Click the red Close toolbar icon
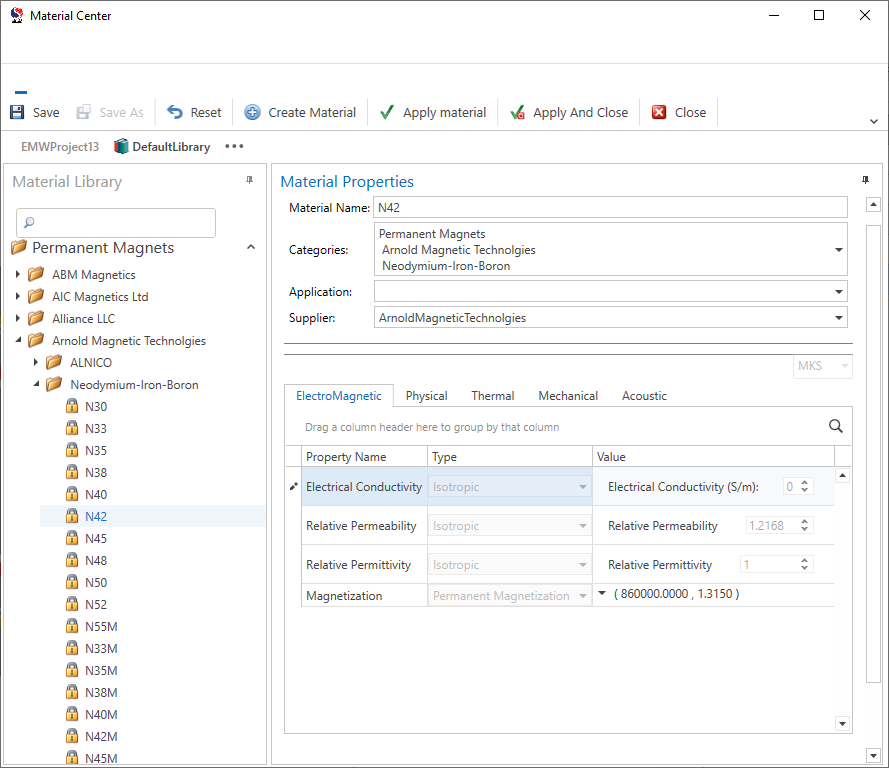Viewport: 889px width, 768px height. tap(659, 112)
